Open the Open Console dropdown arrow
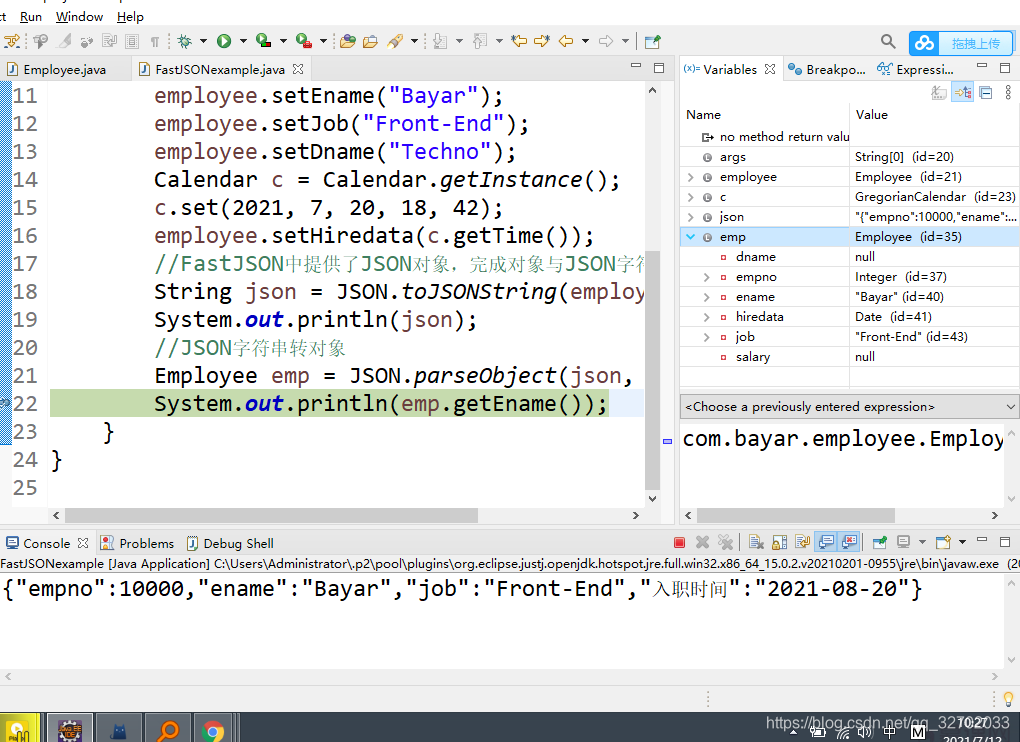The width and height of the screenshot is (1020, 742). click(962, 542)
